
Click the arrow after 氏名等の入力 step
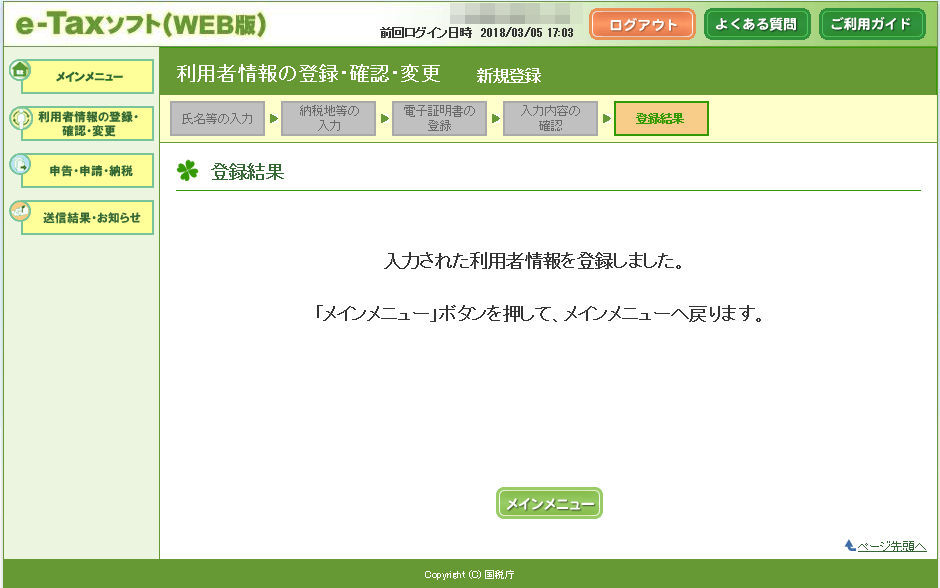[x=273, y=119]
